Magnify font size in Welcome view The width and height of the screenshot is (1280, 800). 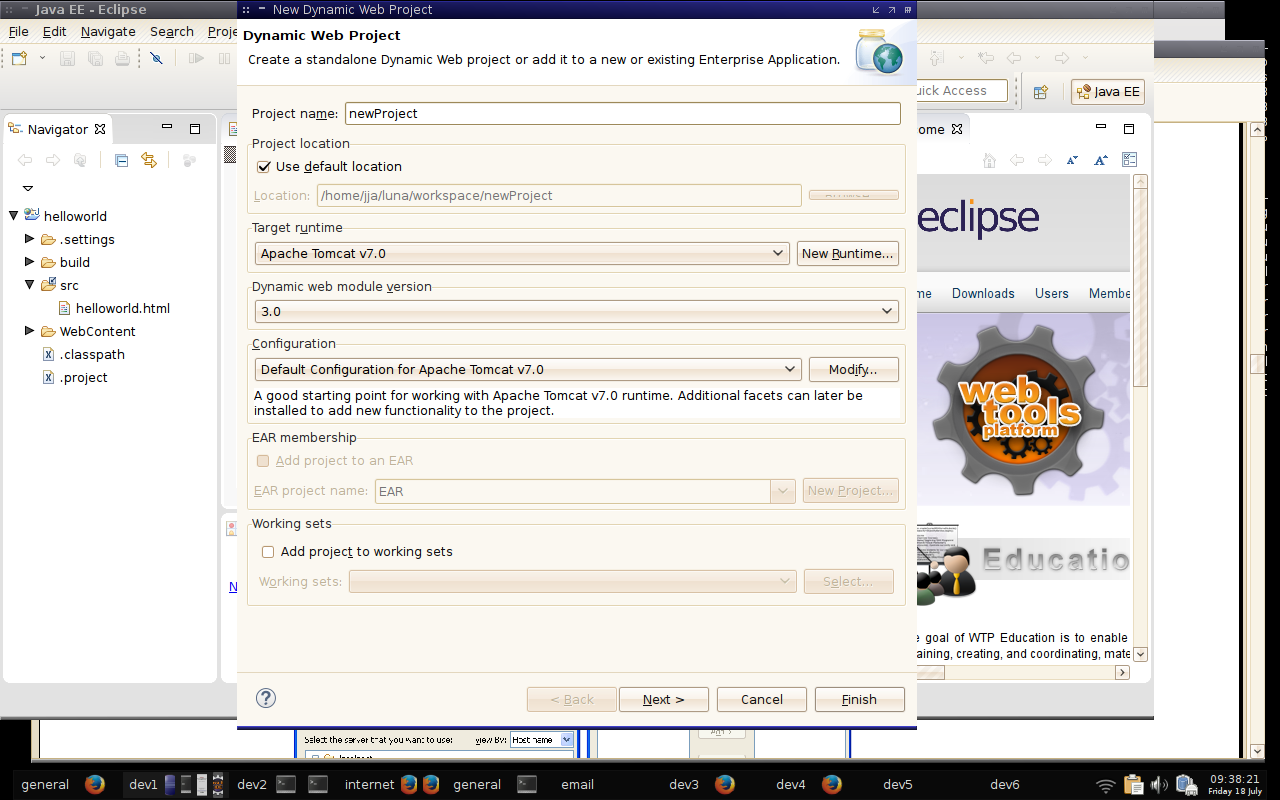(x=1101, y=160)
